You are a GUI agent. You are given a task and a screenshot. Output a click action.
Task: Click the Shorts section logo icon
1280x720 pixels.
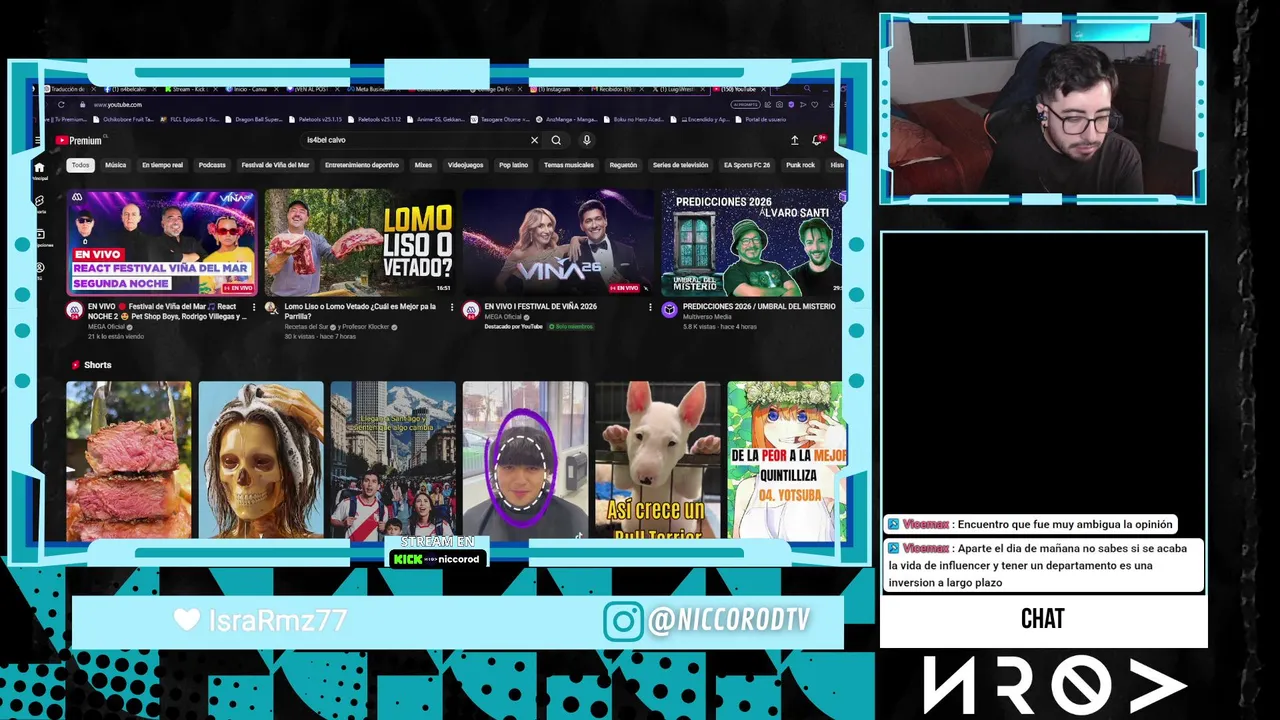(x=75, y=365)
